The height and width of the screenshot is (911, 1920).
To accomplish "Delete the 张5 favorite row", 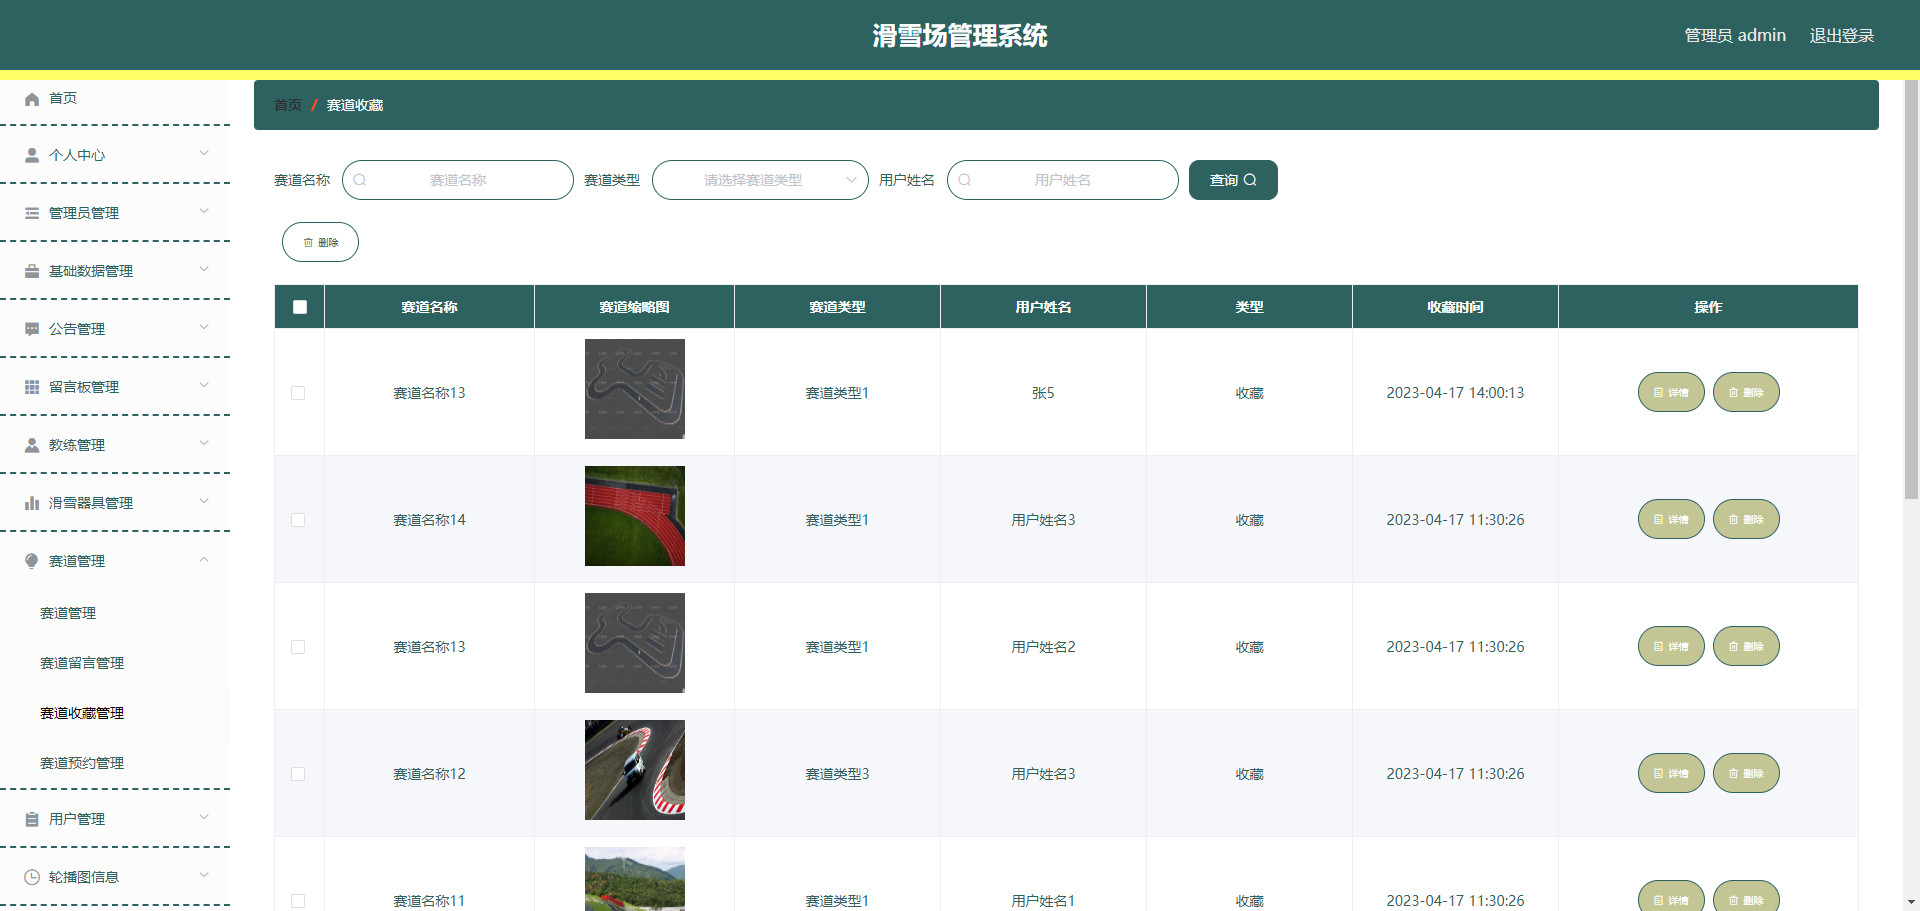I will coord(1746,392).
